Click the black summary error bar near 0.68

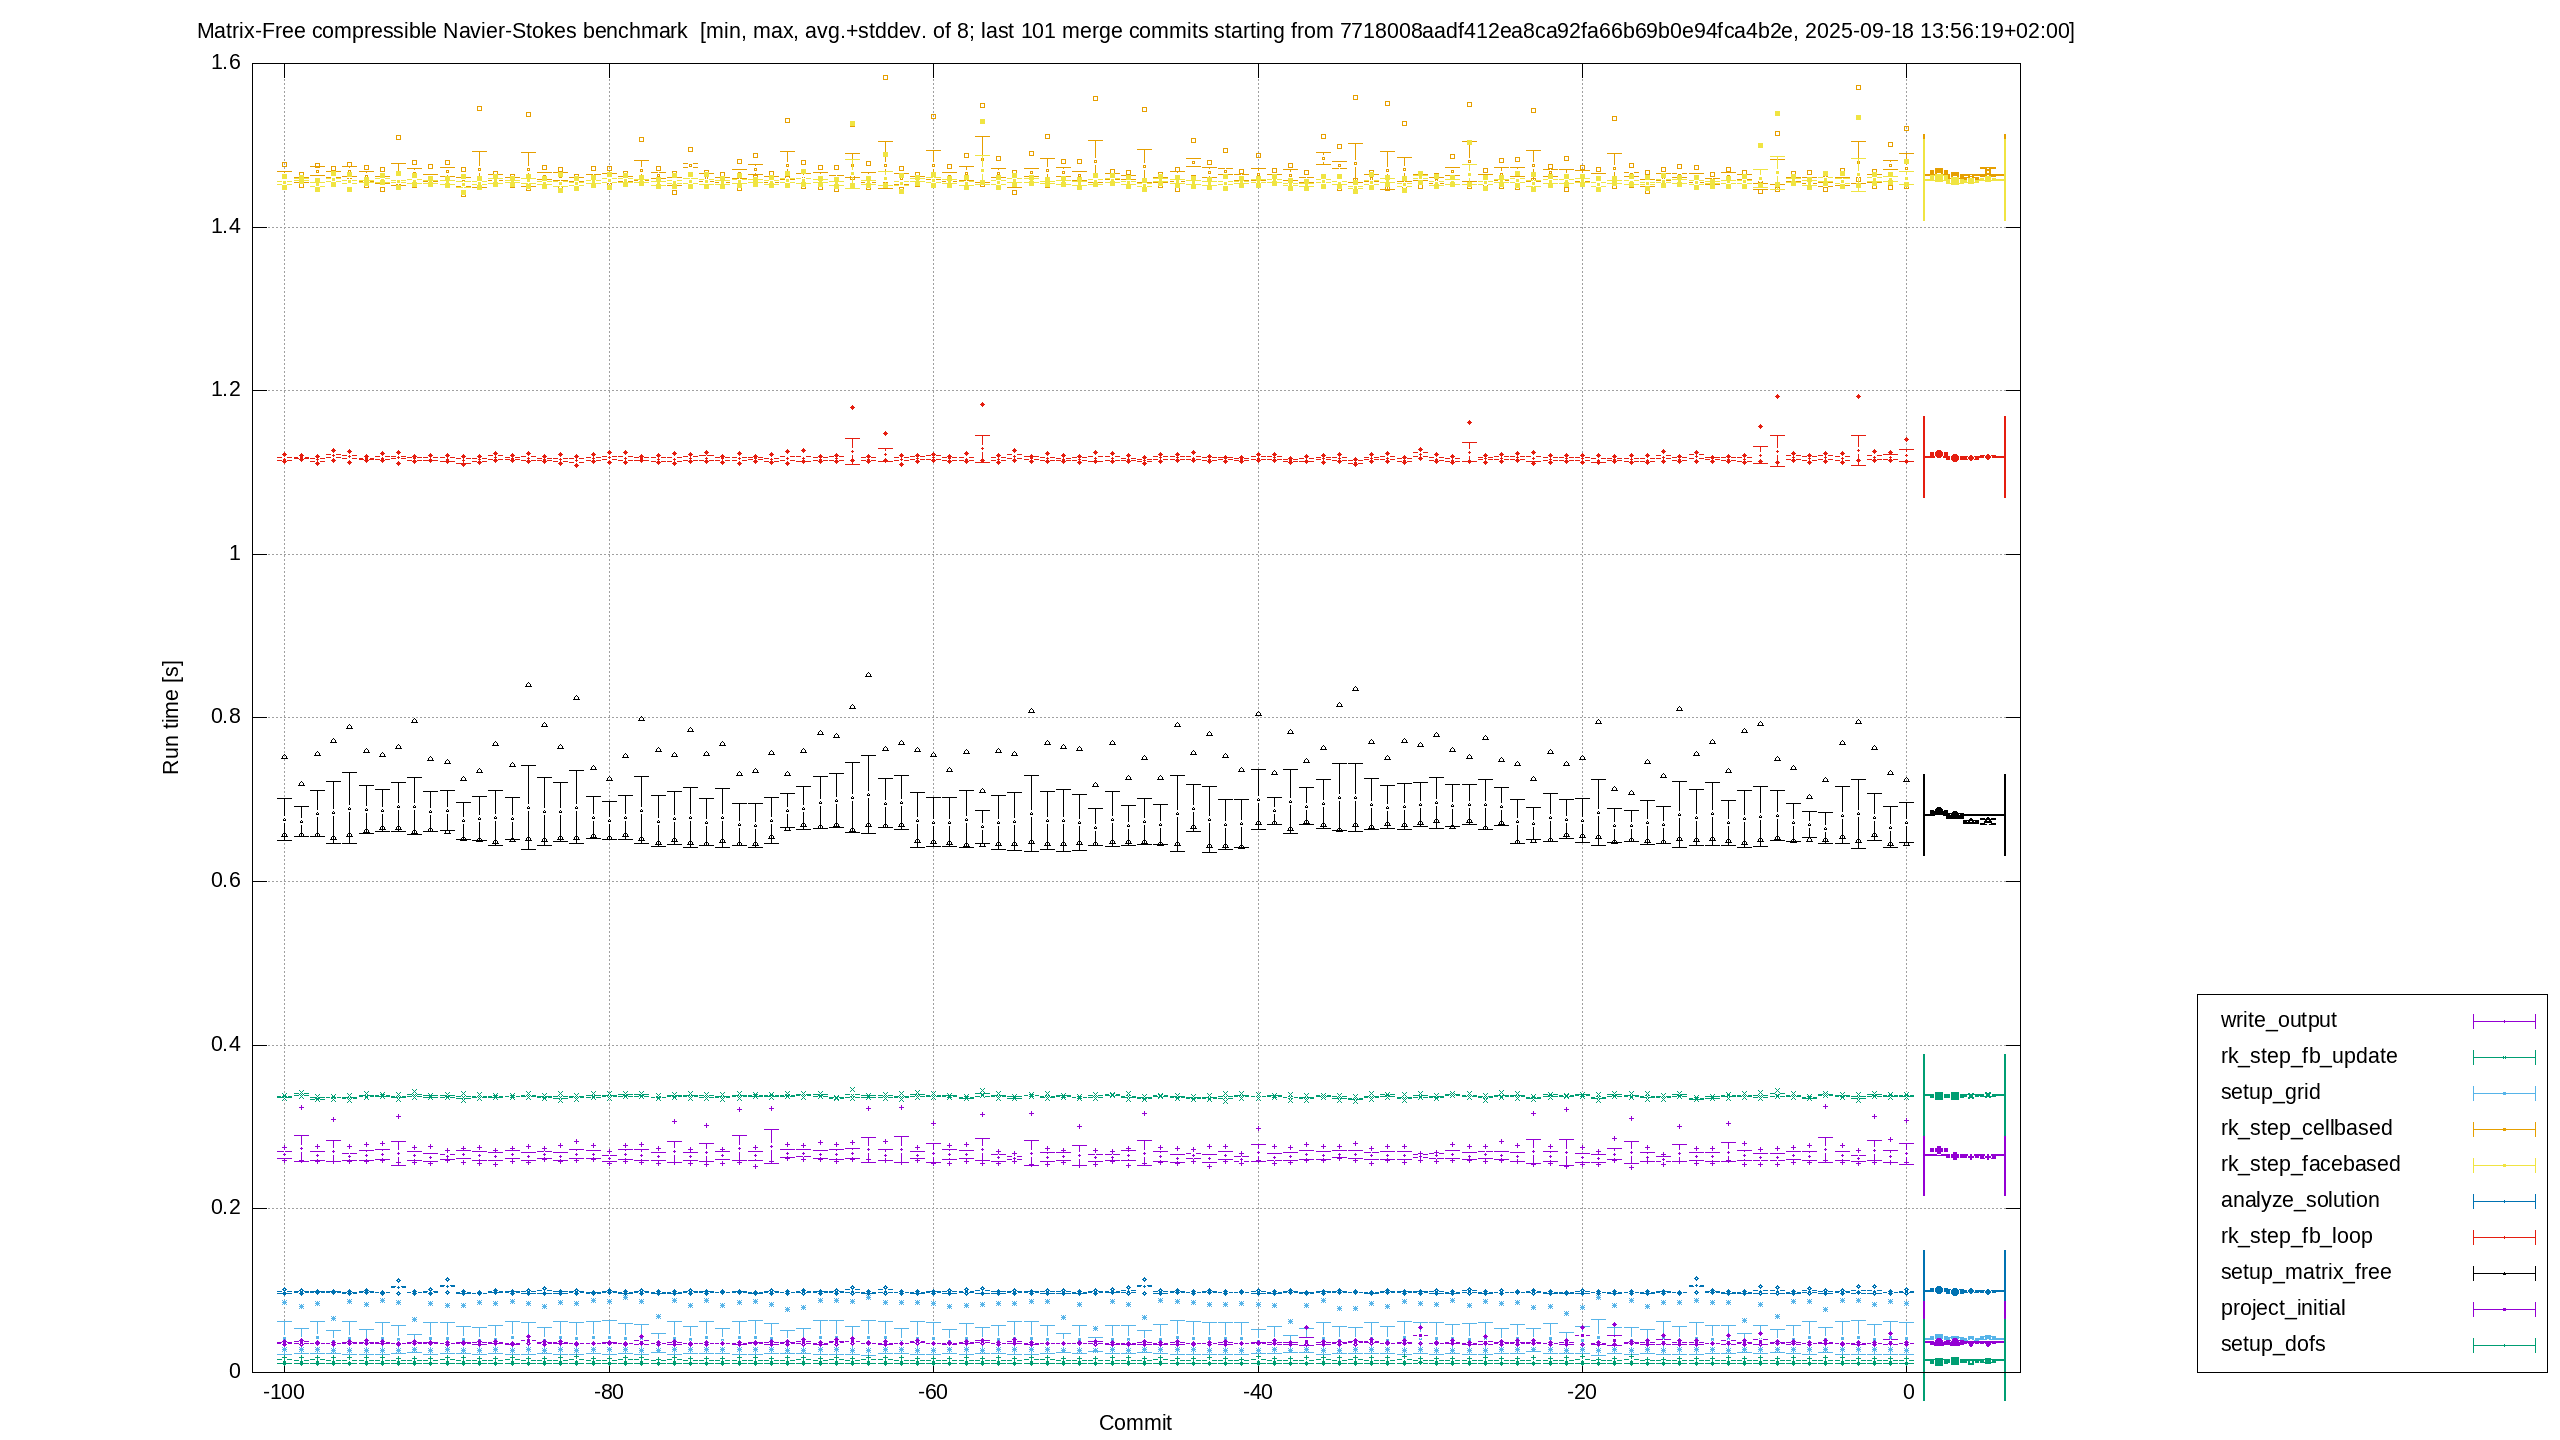tap(1964, 815)
